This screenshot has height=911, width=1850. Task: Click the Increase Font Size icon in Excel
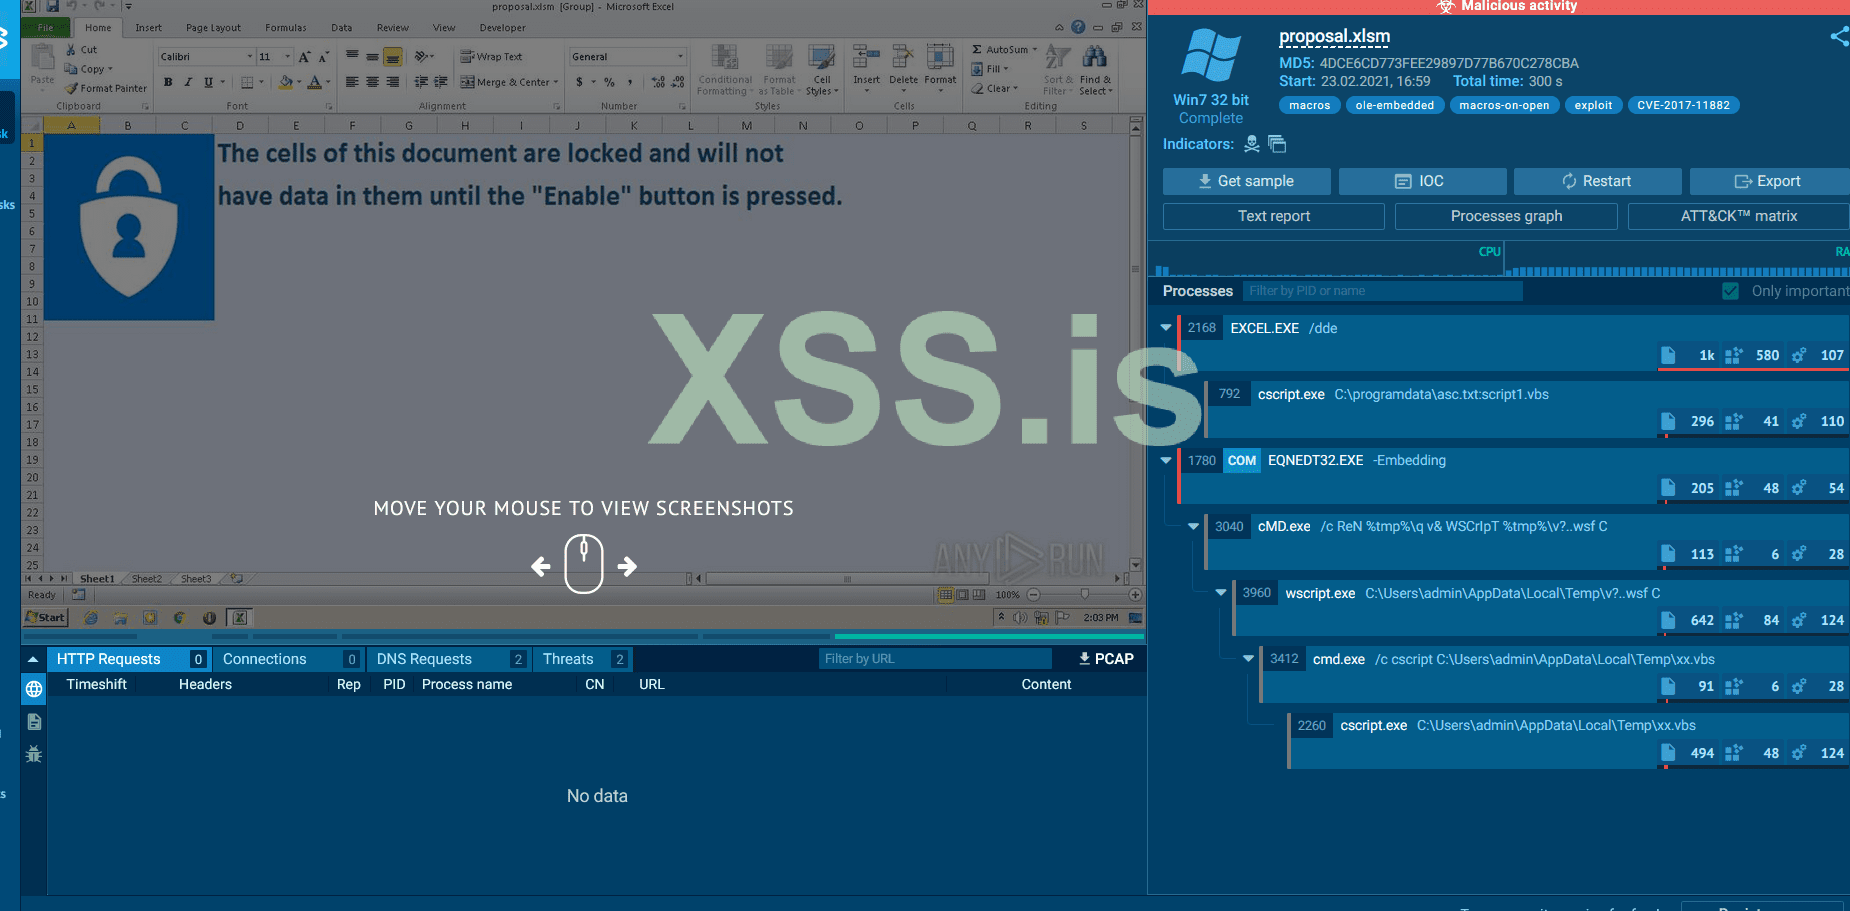(304, 57)
